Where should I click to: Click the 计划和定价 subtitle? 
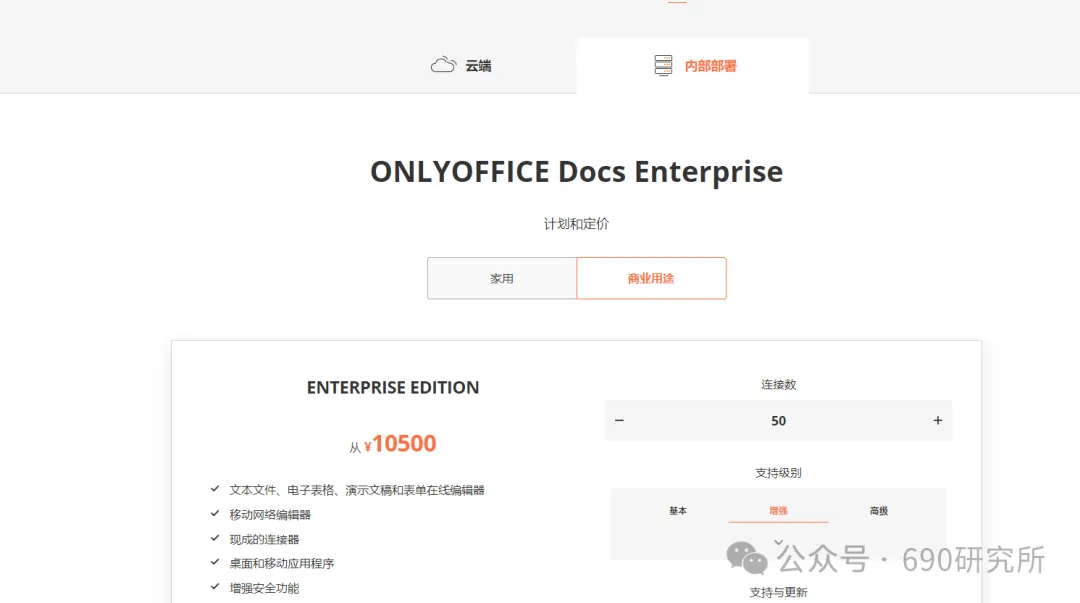[577, 224]
